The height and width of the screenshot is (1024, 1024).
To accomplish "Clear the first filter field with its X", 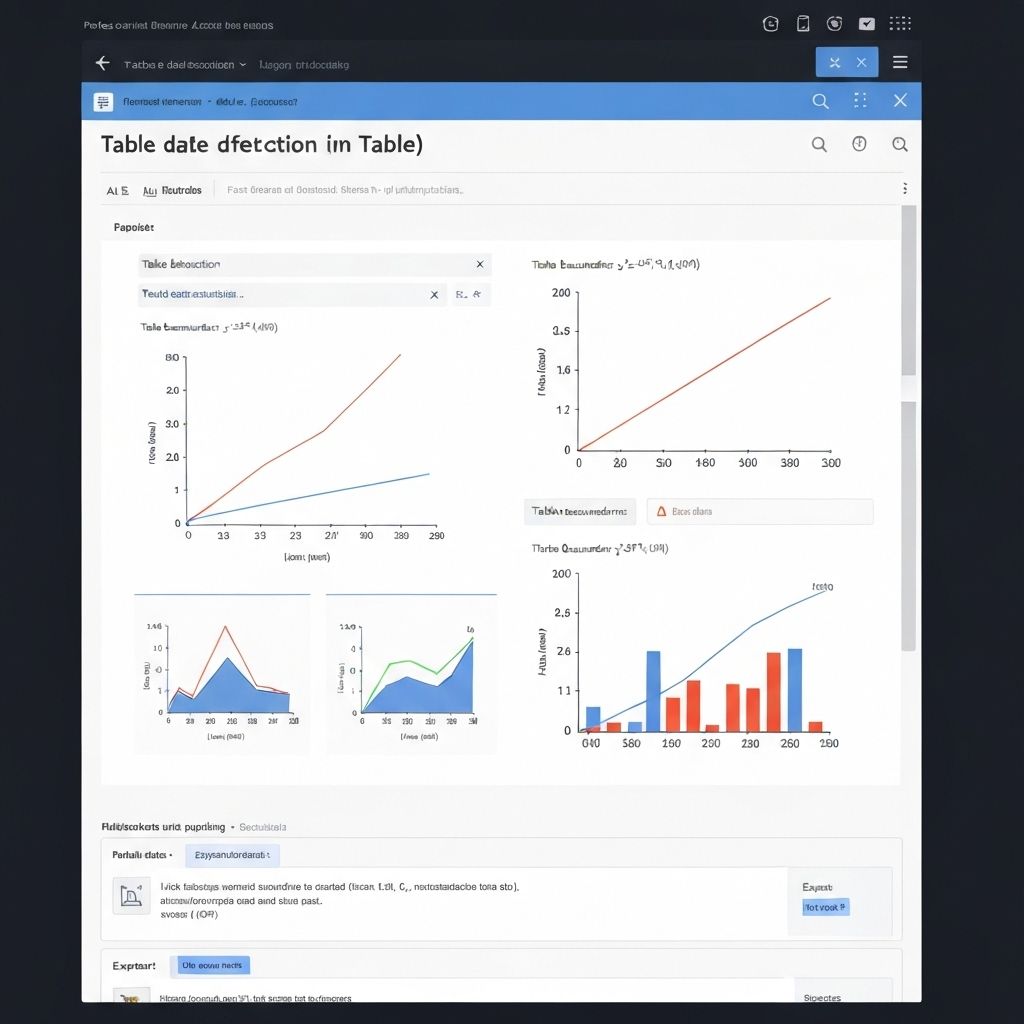I will (x=480, y=264).
